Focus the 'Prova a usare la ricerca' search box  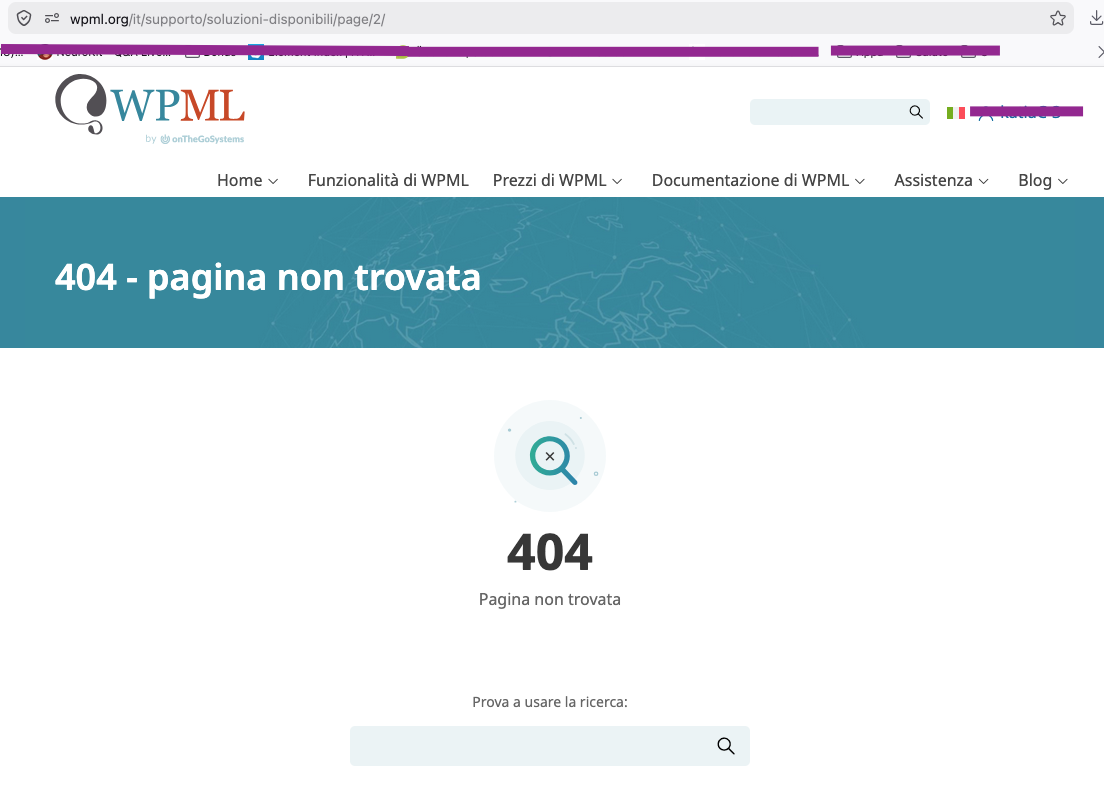(549, 746)
